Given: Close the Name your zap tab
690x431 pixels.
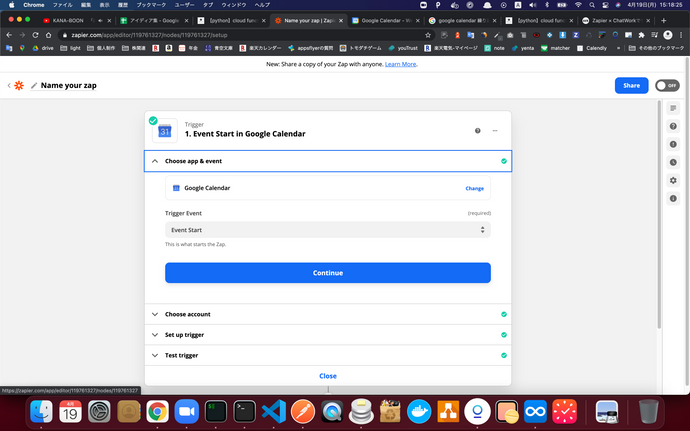Looking at the screenshot, I should click(x=341, y=21).
